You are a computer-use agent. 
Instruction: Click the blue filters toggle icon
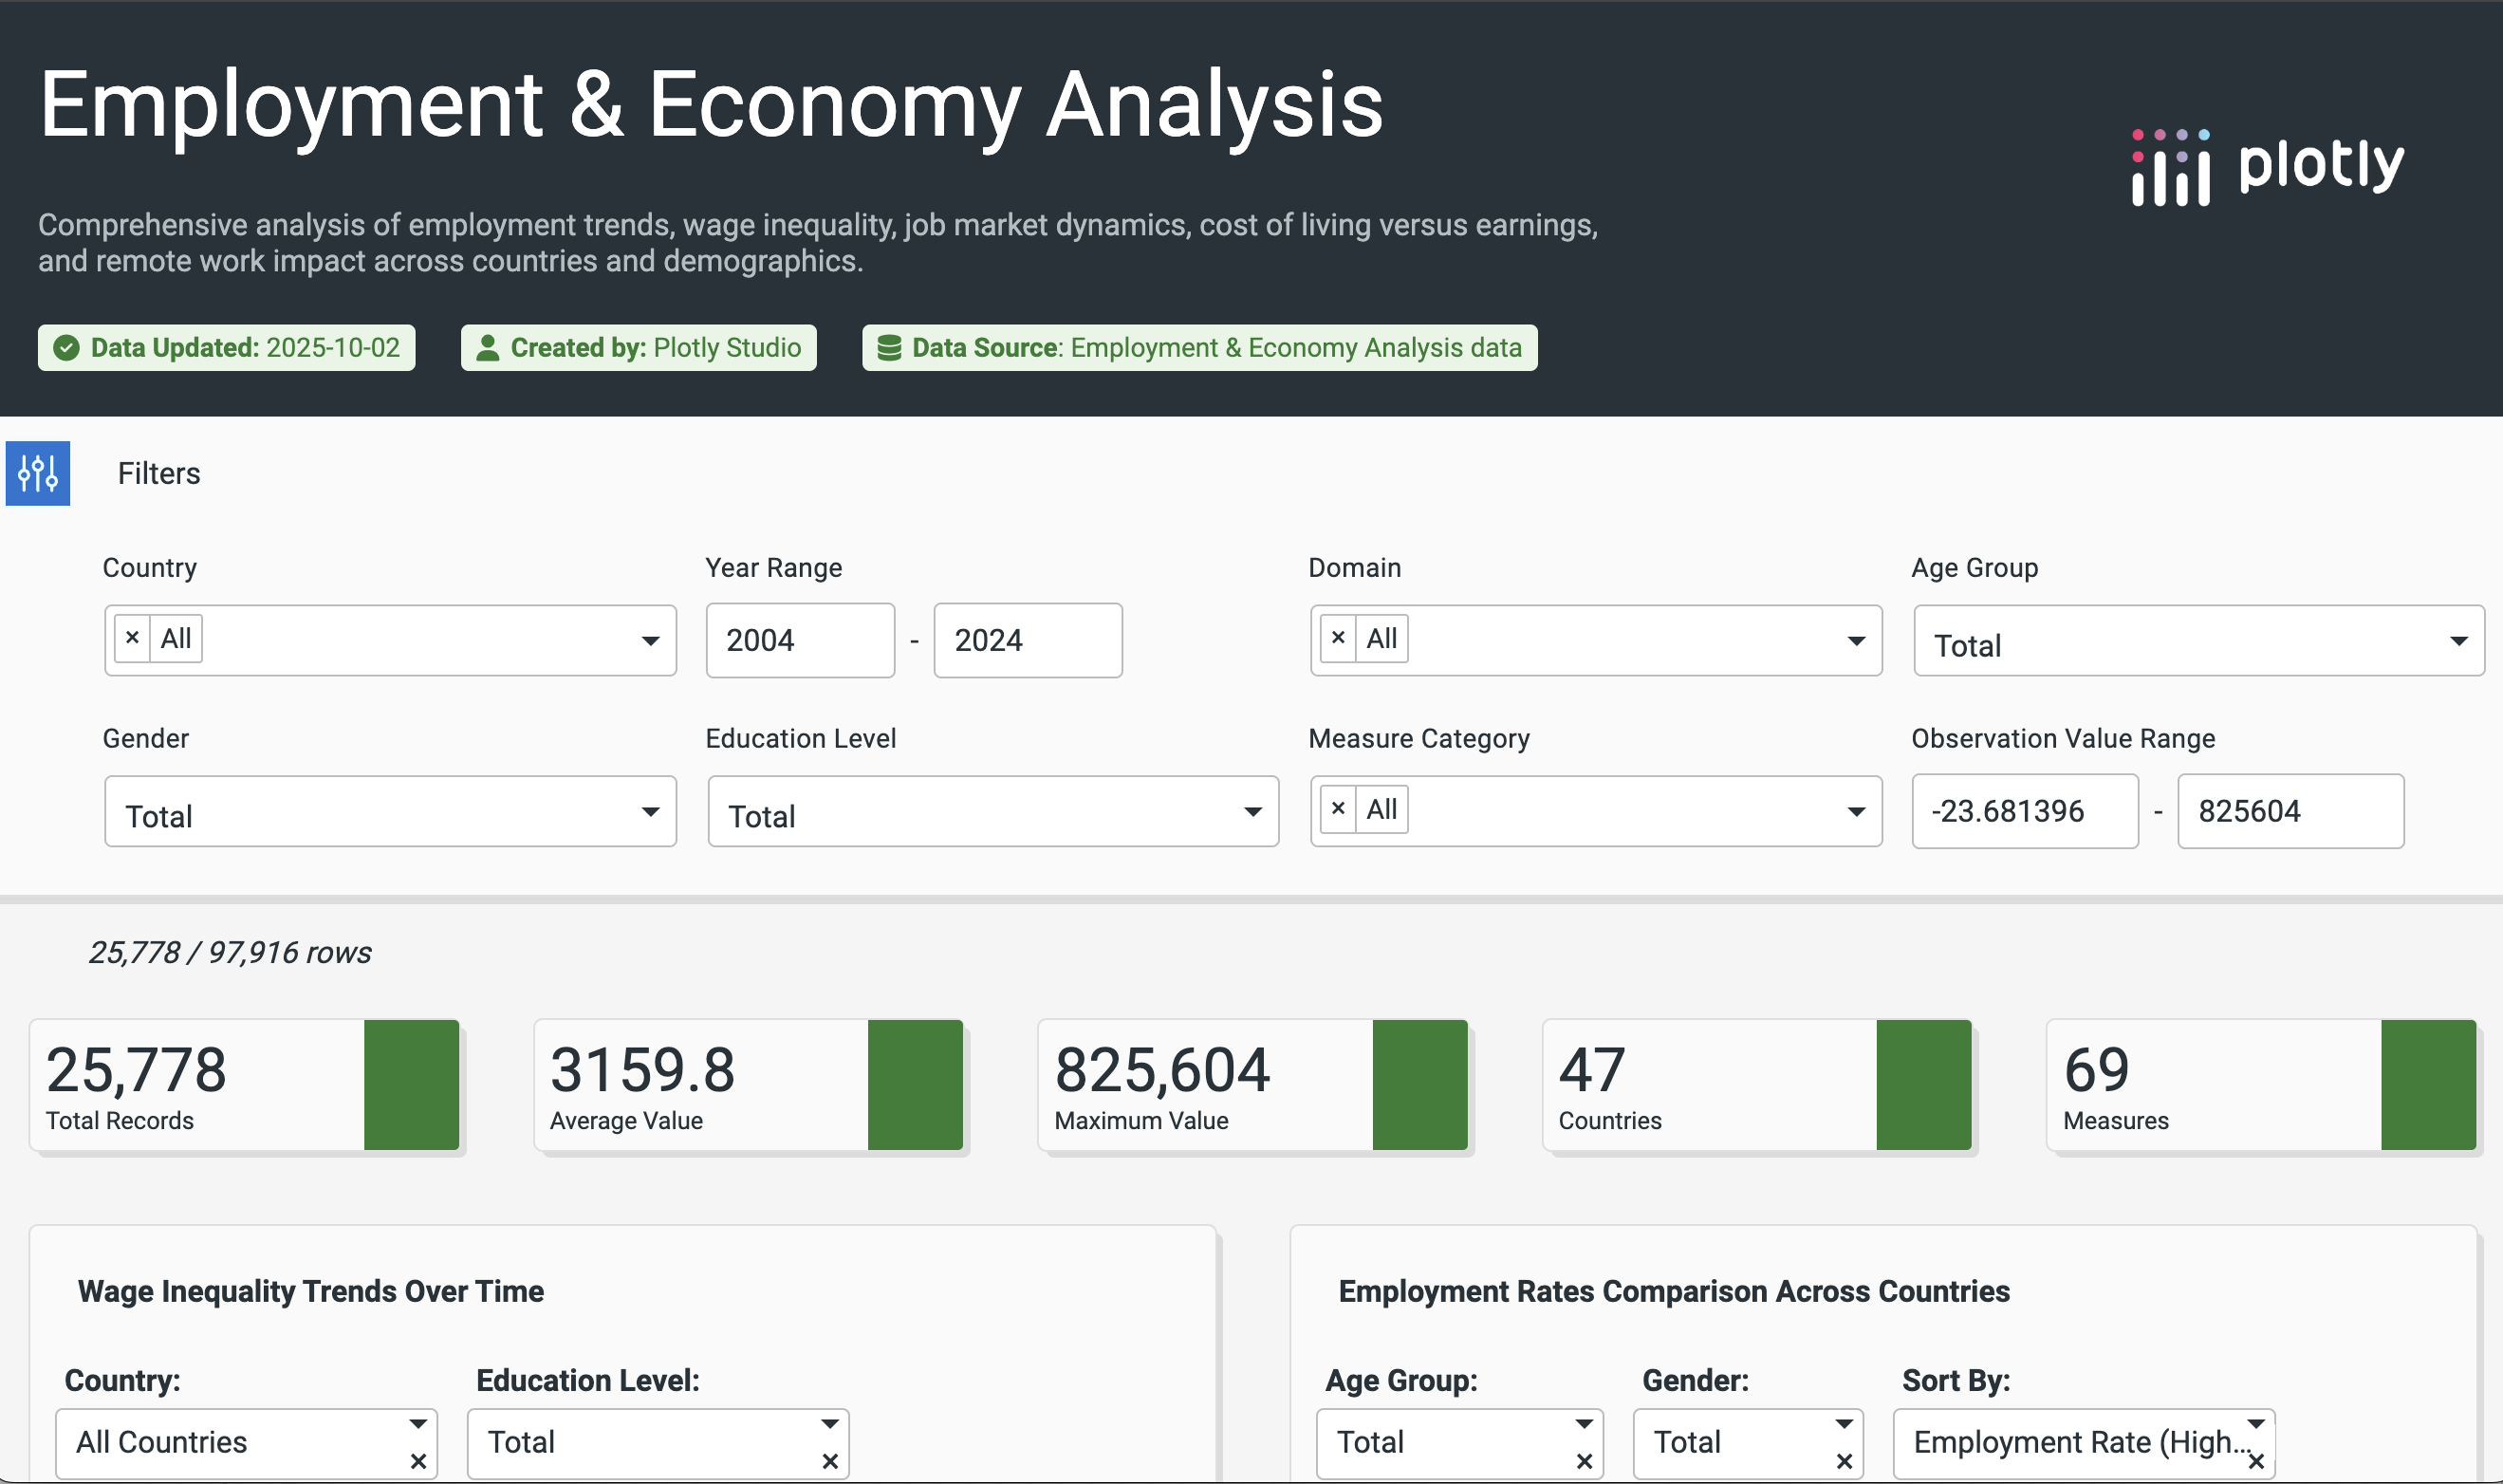click(37, 473)
